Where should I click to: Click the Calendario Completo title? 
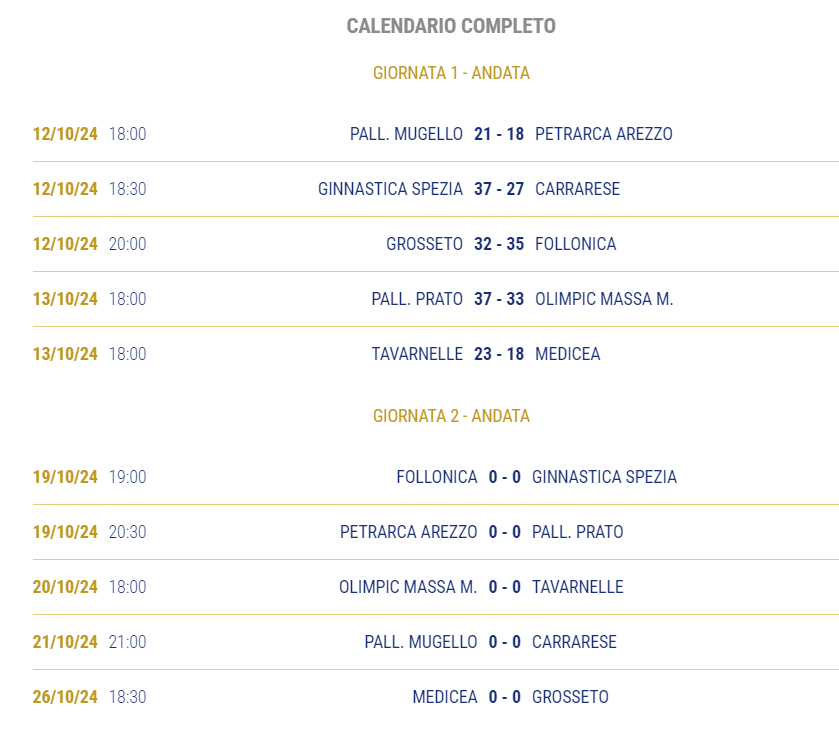pos(451,26)
